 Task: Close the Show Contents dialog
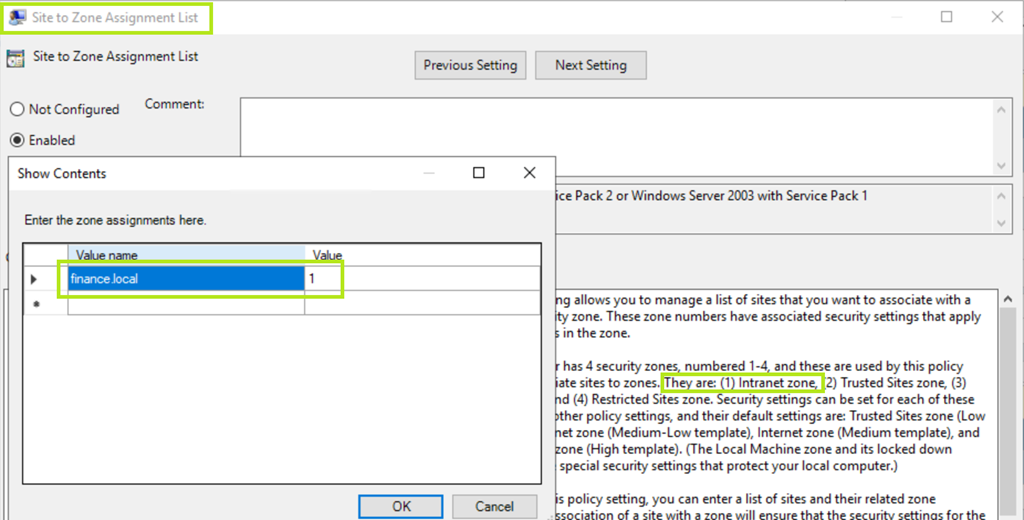point(530,173)
